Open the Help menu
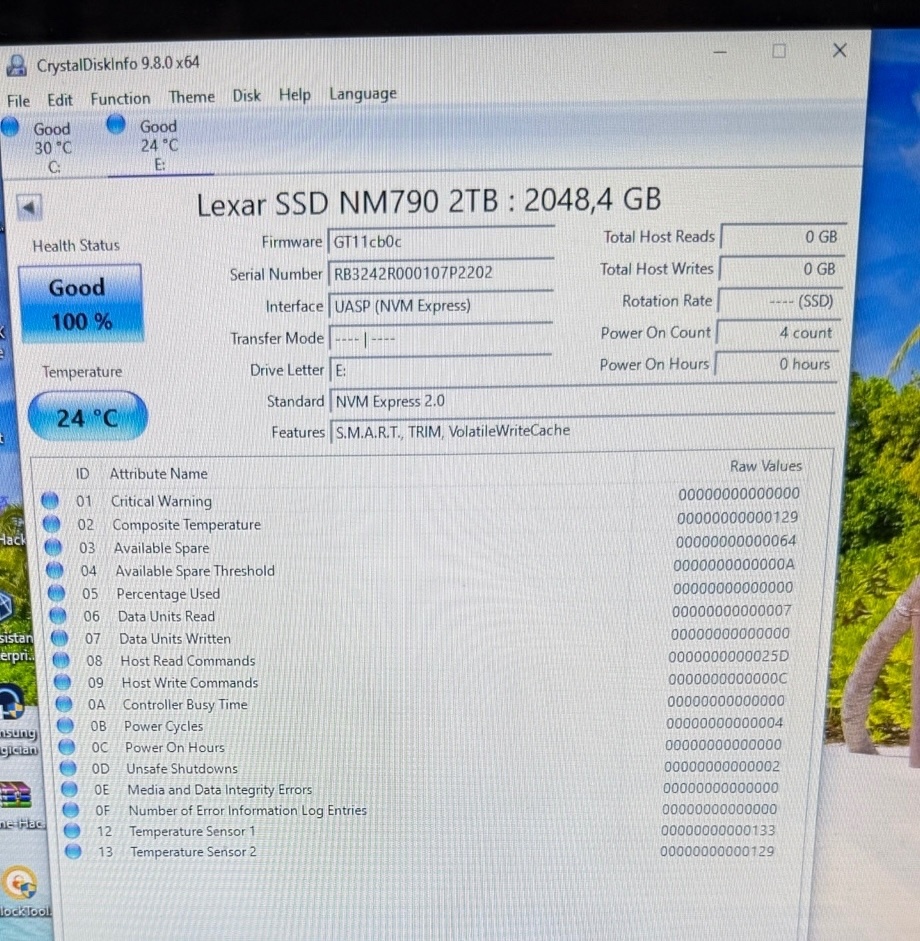 pos(295,94)
